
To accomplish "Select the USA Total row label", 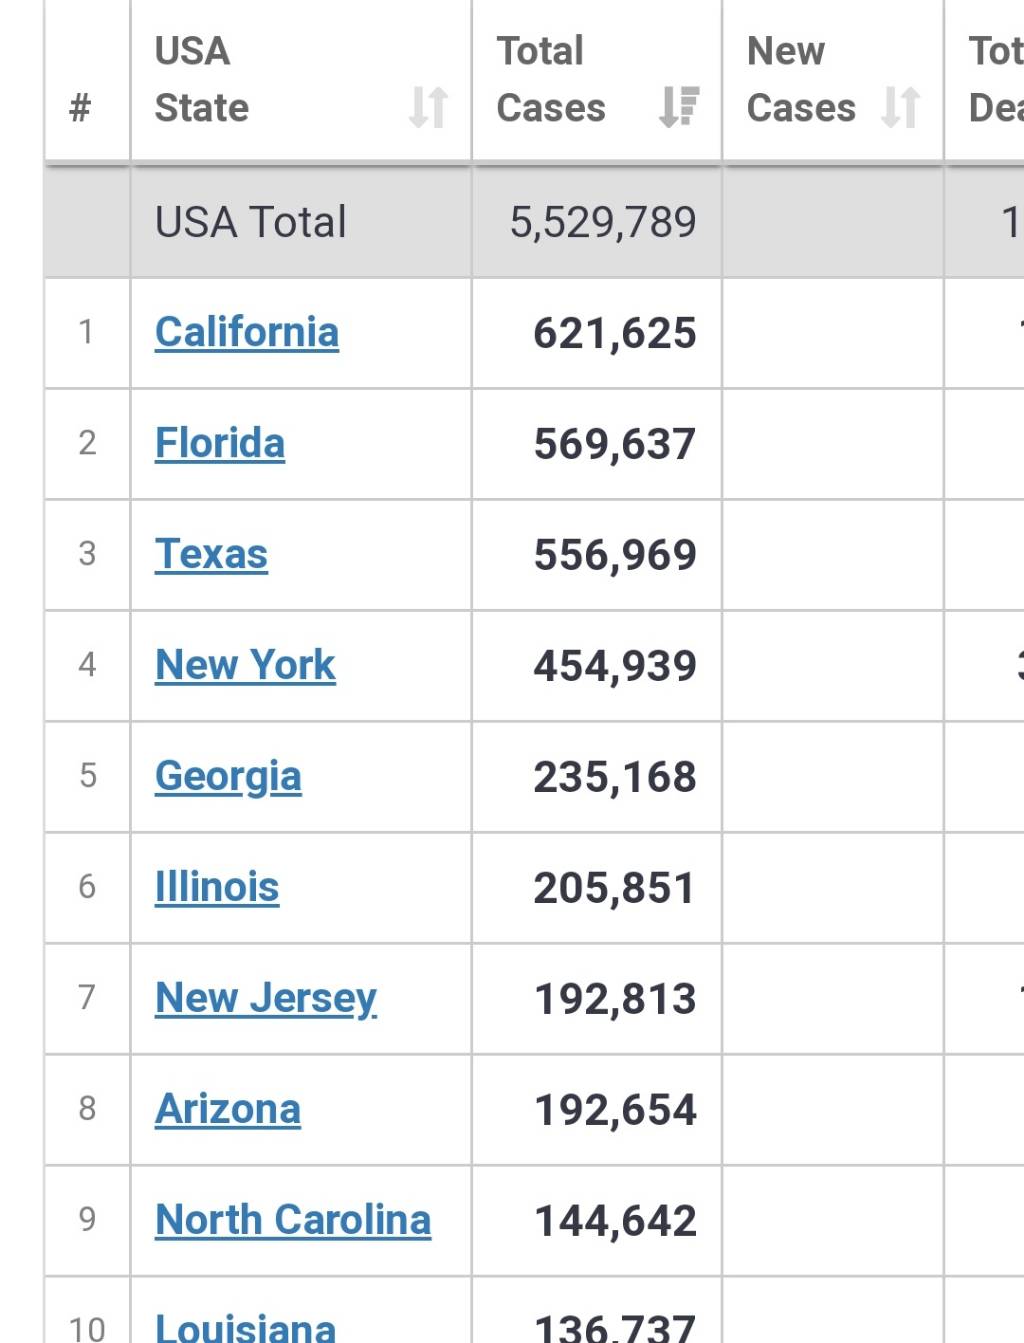I will click(x=250, y=222).
